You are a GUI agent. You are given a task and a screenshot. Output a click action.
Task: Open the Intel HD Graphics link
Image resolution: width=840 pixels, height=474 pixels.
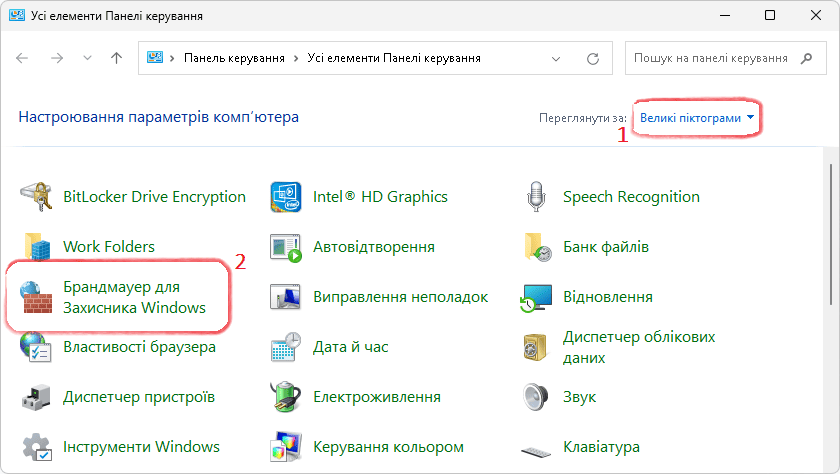(x=380, y=197)
